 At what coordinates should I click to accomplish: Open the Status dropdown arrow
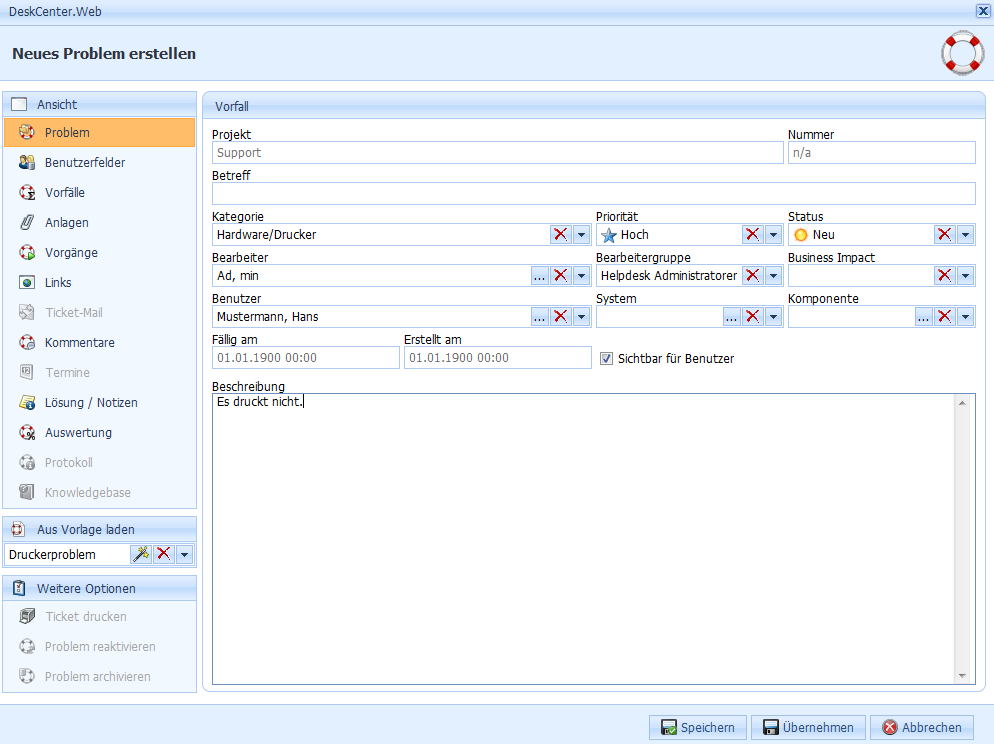click(965, 235)
